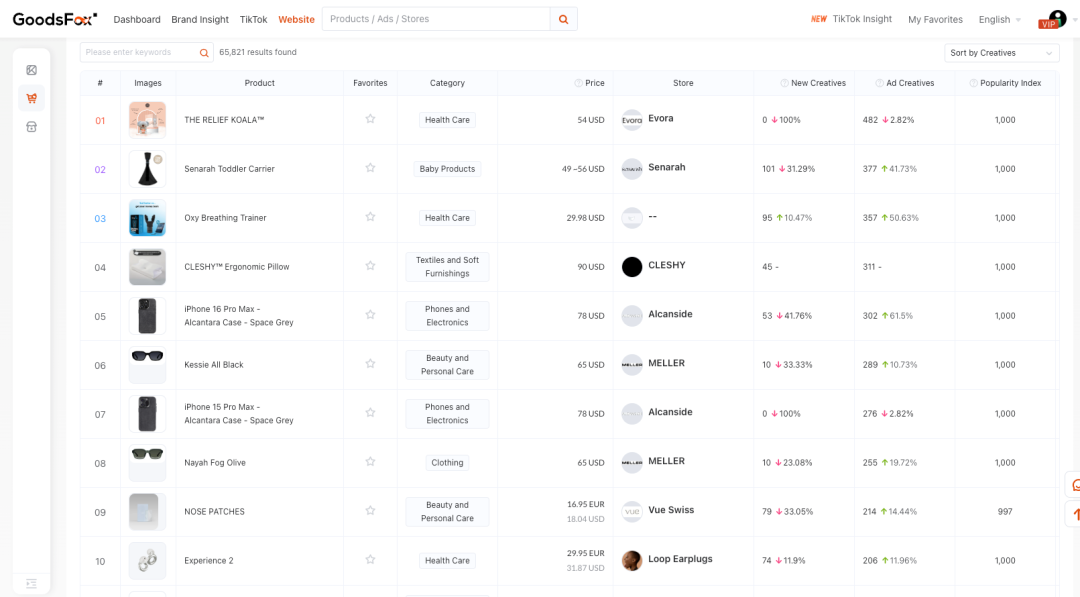Viewport: 1080px width, 597px height.
Task: Click the 49–56 USD price cell
Action: pos(583,169)
